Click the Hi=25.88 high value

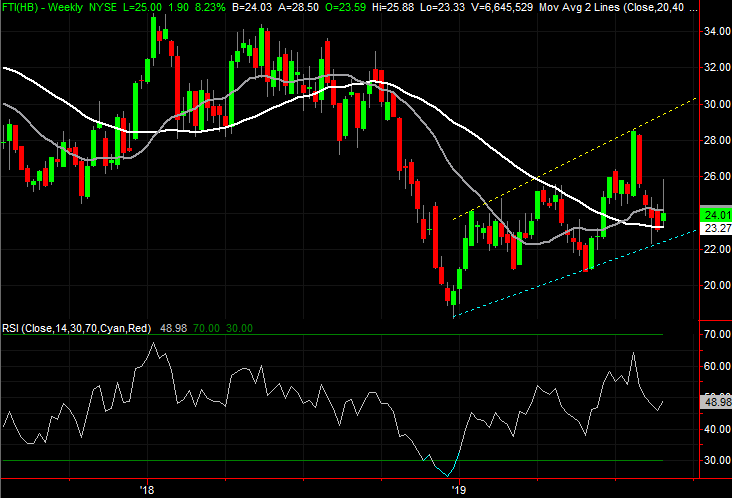pos(393,7)
